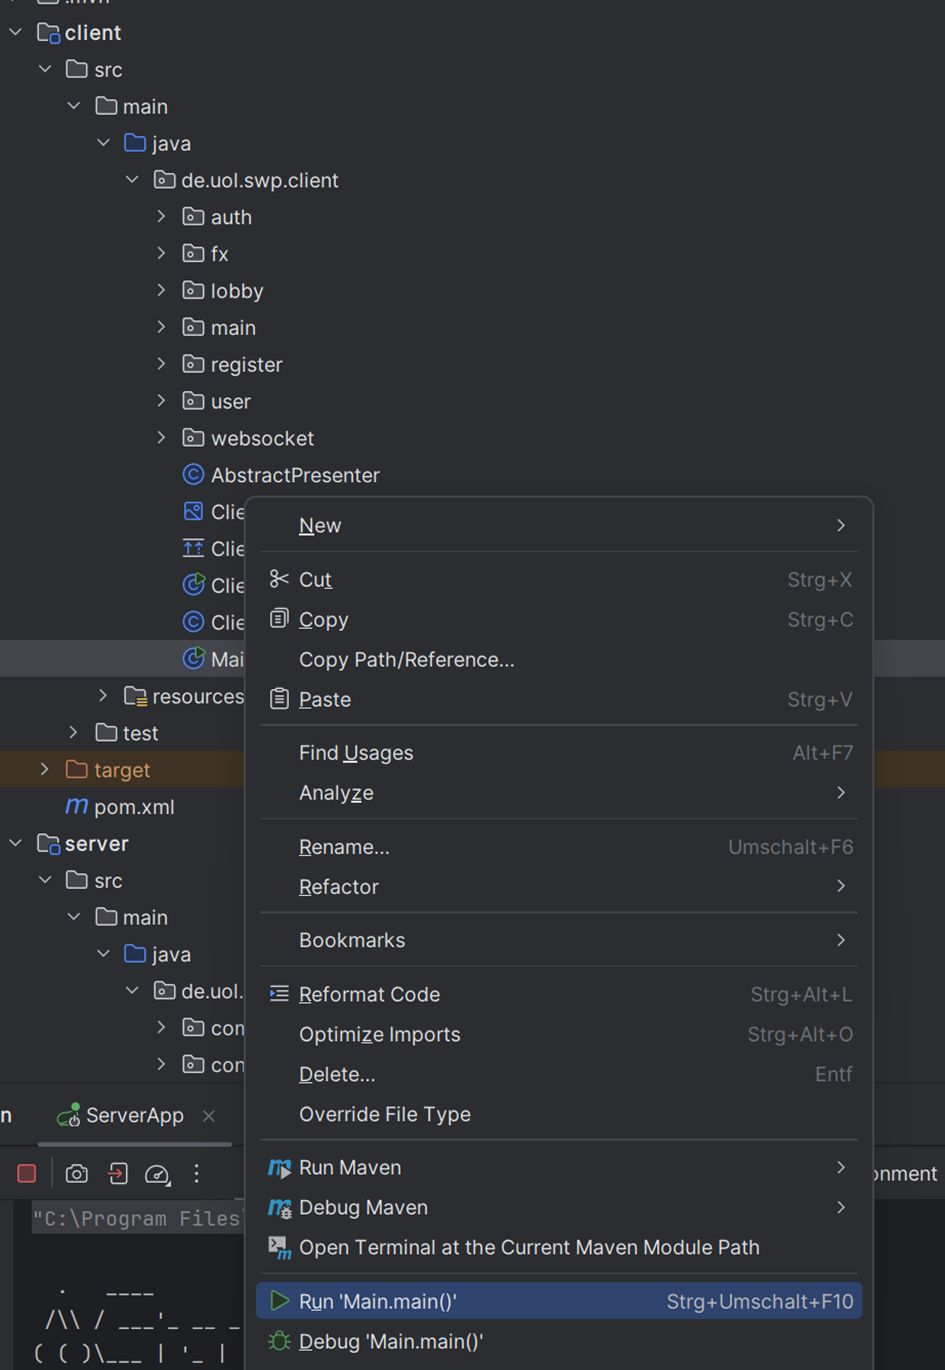Select Open Terminal at Current Maven Module Path

[529, 1247]
